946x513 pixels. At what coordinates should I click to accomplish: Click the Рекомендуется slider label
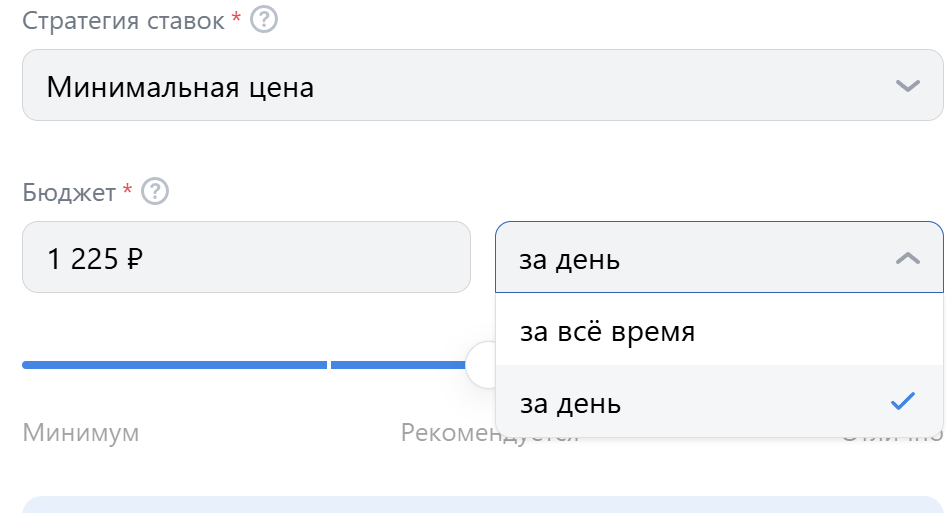pyautogui.click(x=448, y=433)
